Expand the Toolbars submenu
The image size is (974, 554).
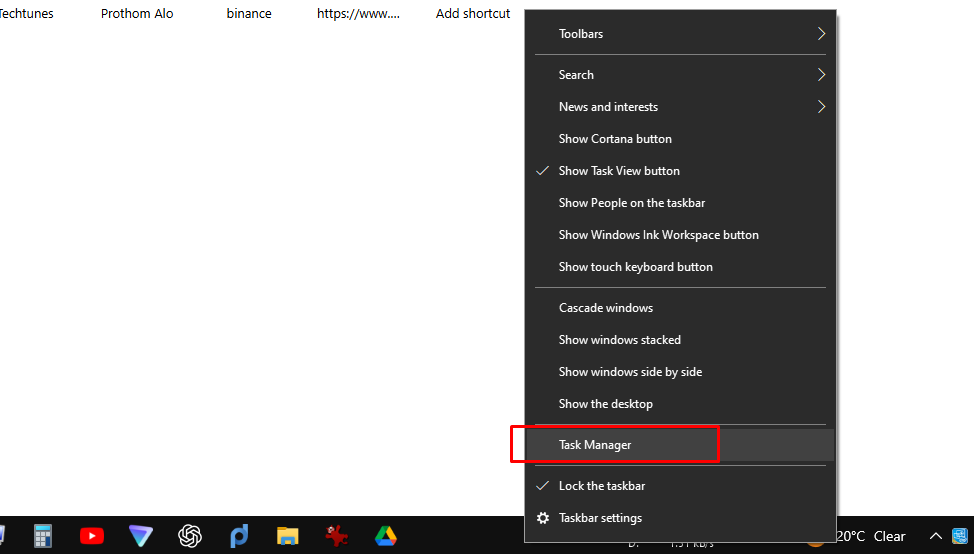tap(680, 34)
